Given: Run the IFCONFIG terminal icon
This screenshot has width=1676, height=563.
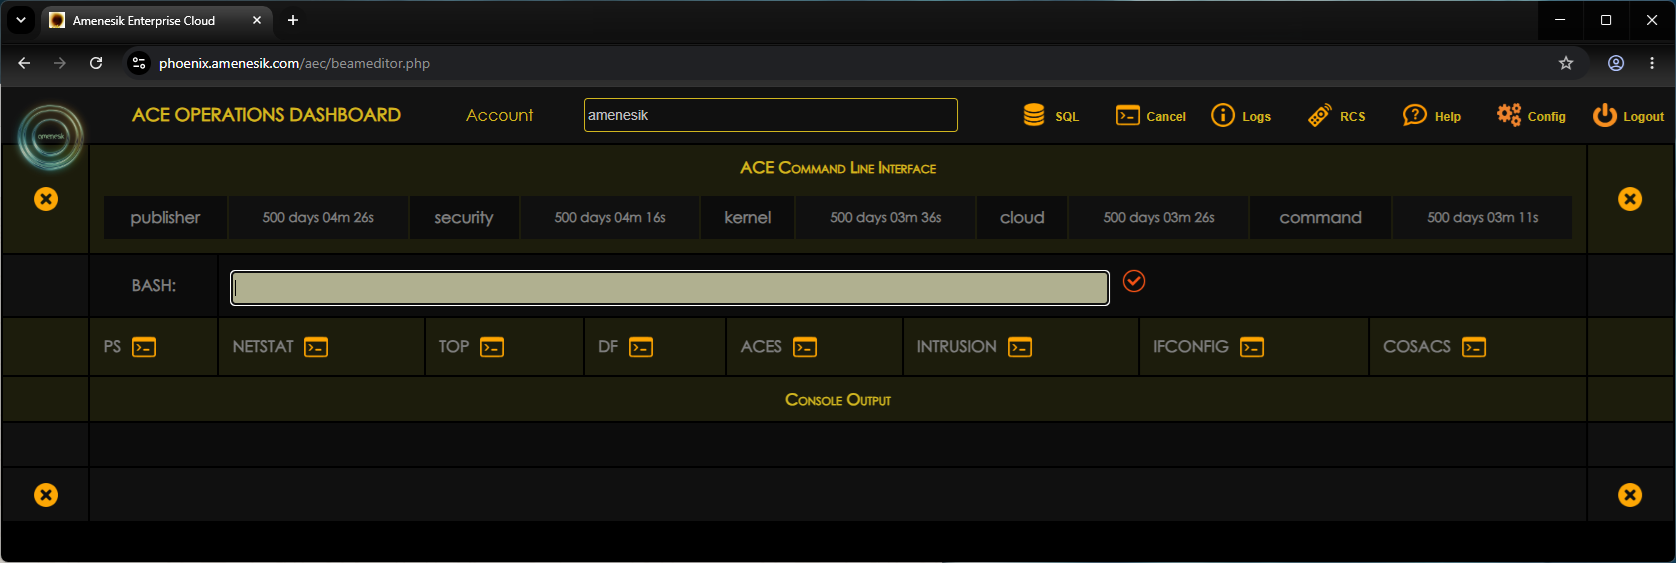Looking at the screenshot, I should 1252,347.
